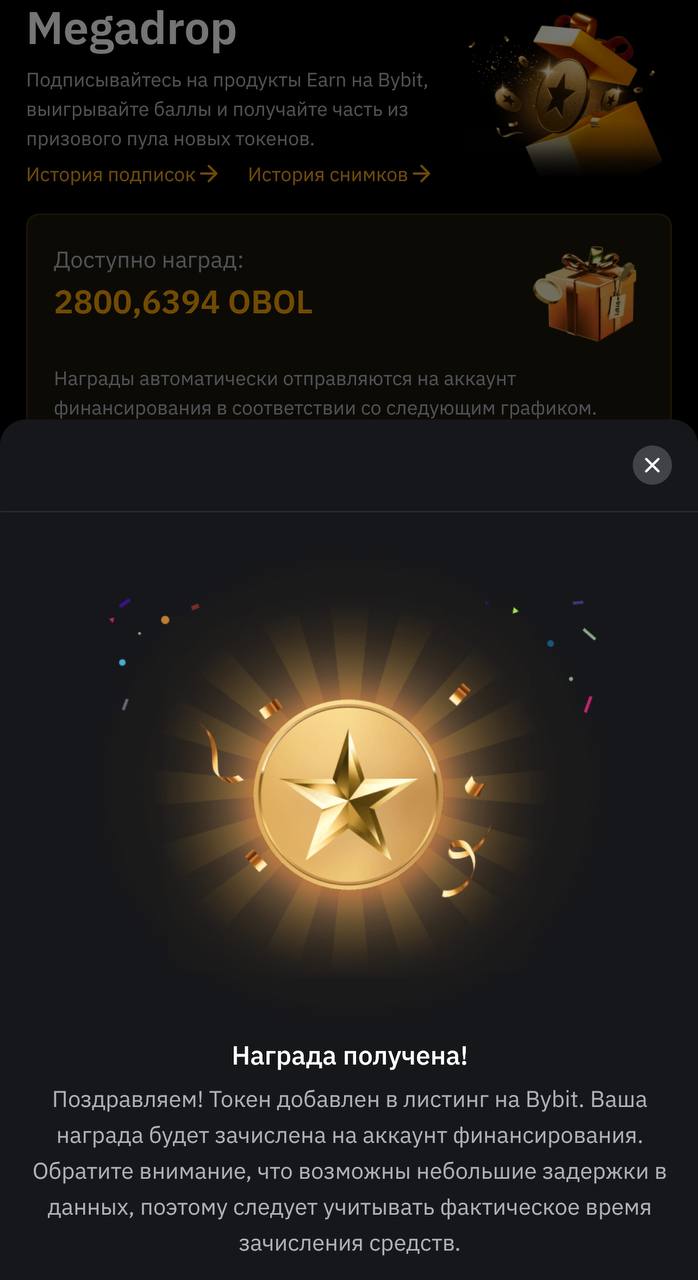This screenshot has height=1280, width=698.
Task: Tap the arrow icon after История подписок
Action: tap(208, 174)
